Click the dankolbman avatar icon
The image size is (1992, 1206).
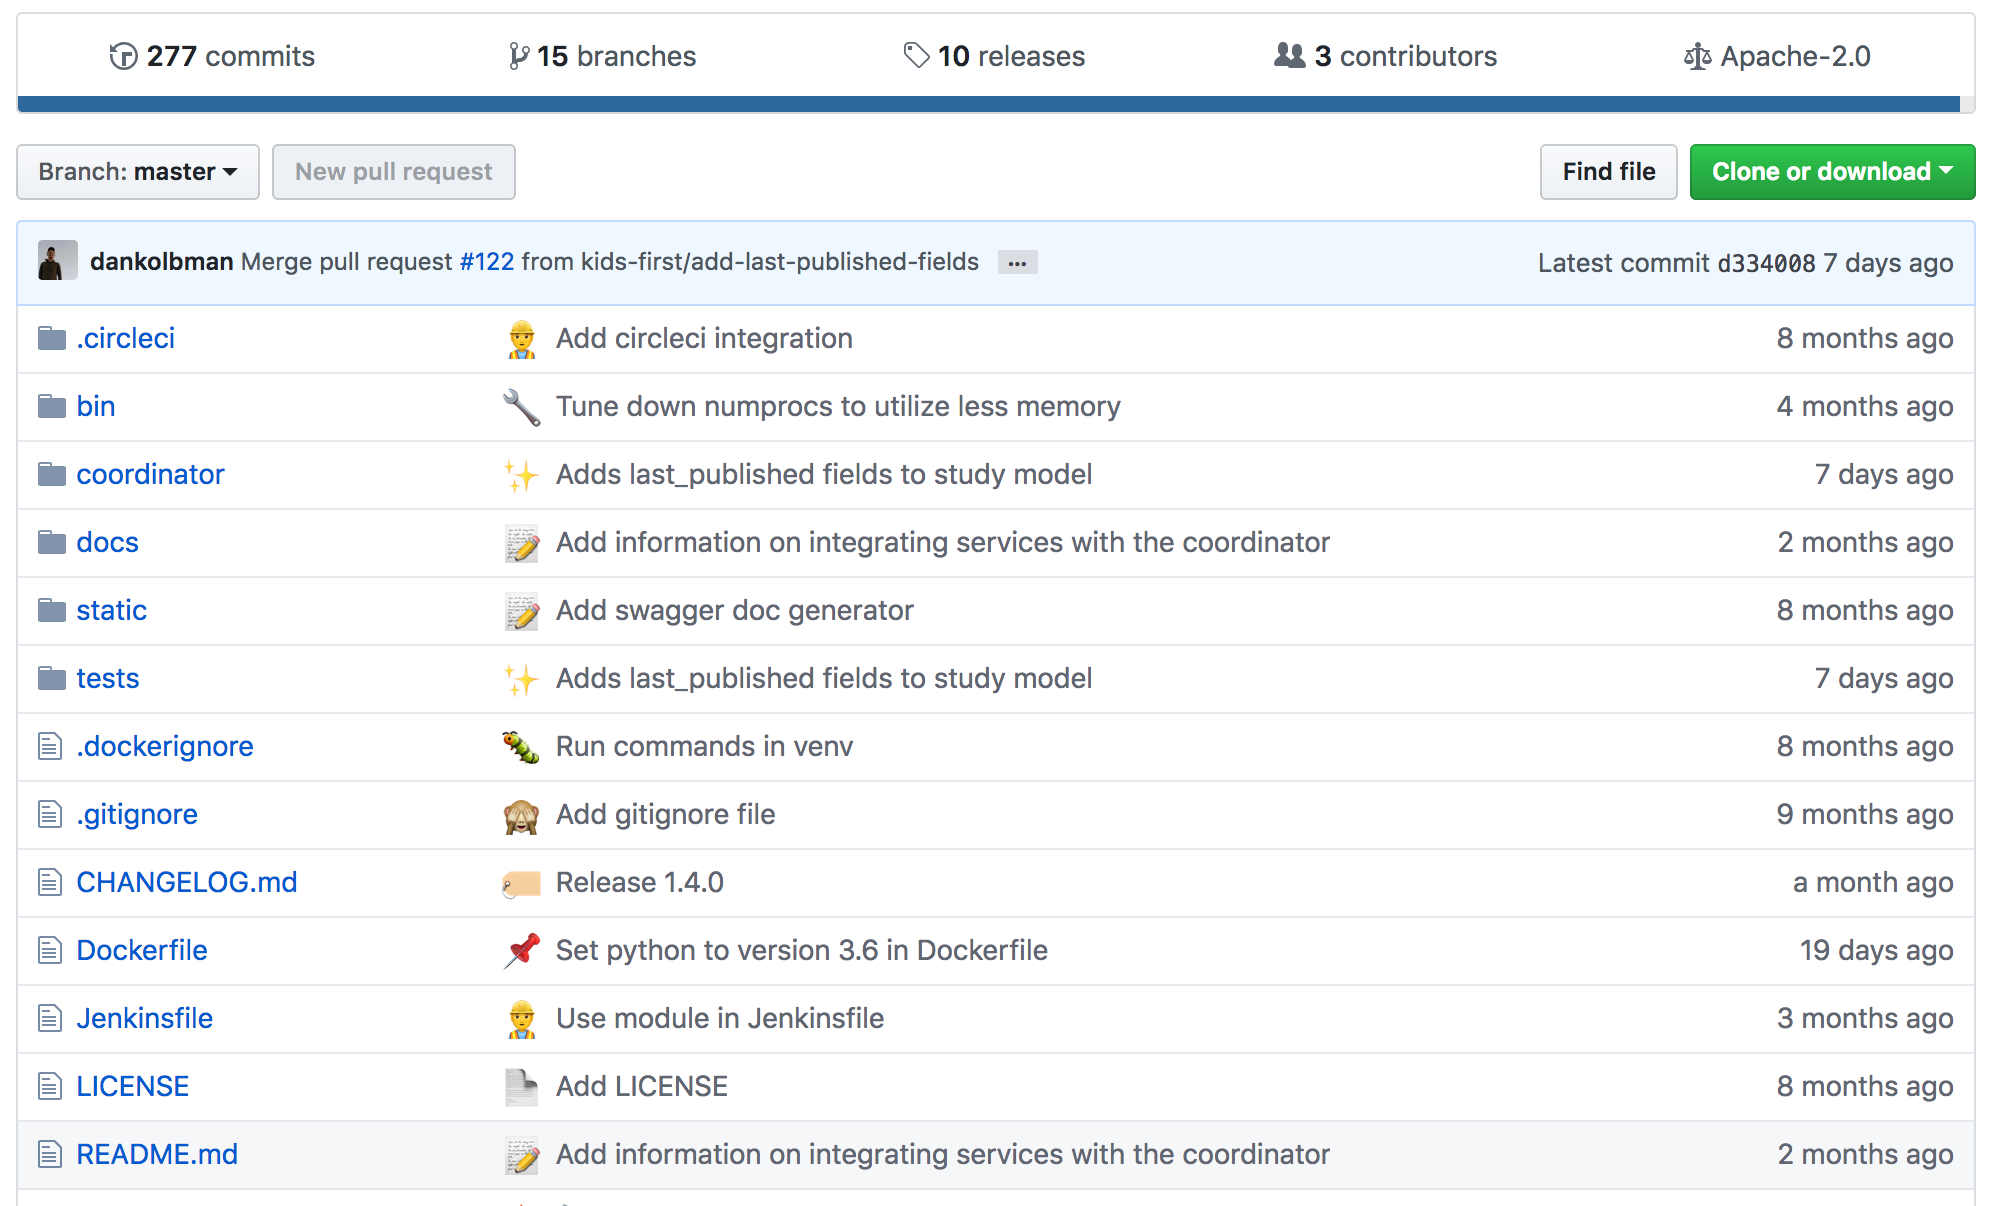tap(57, 262)
